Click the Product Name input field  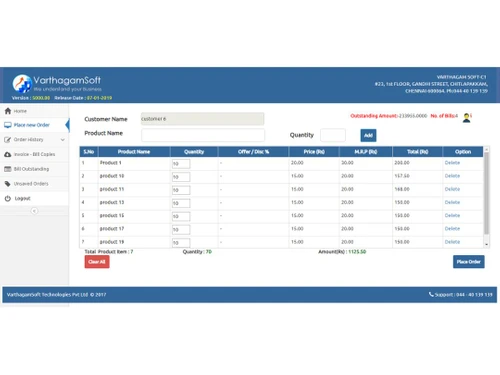tap(203, 135)
